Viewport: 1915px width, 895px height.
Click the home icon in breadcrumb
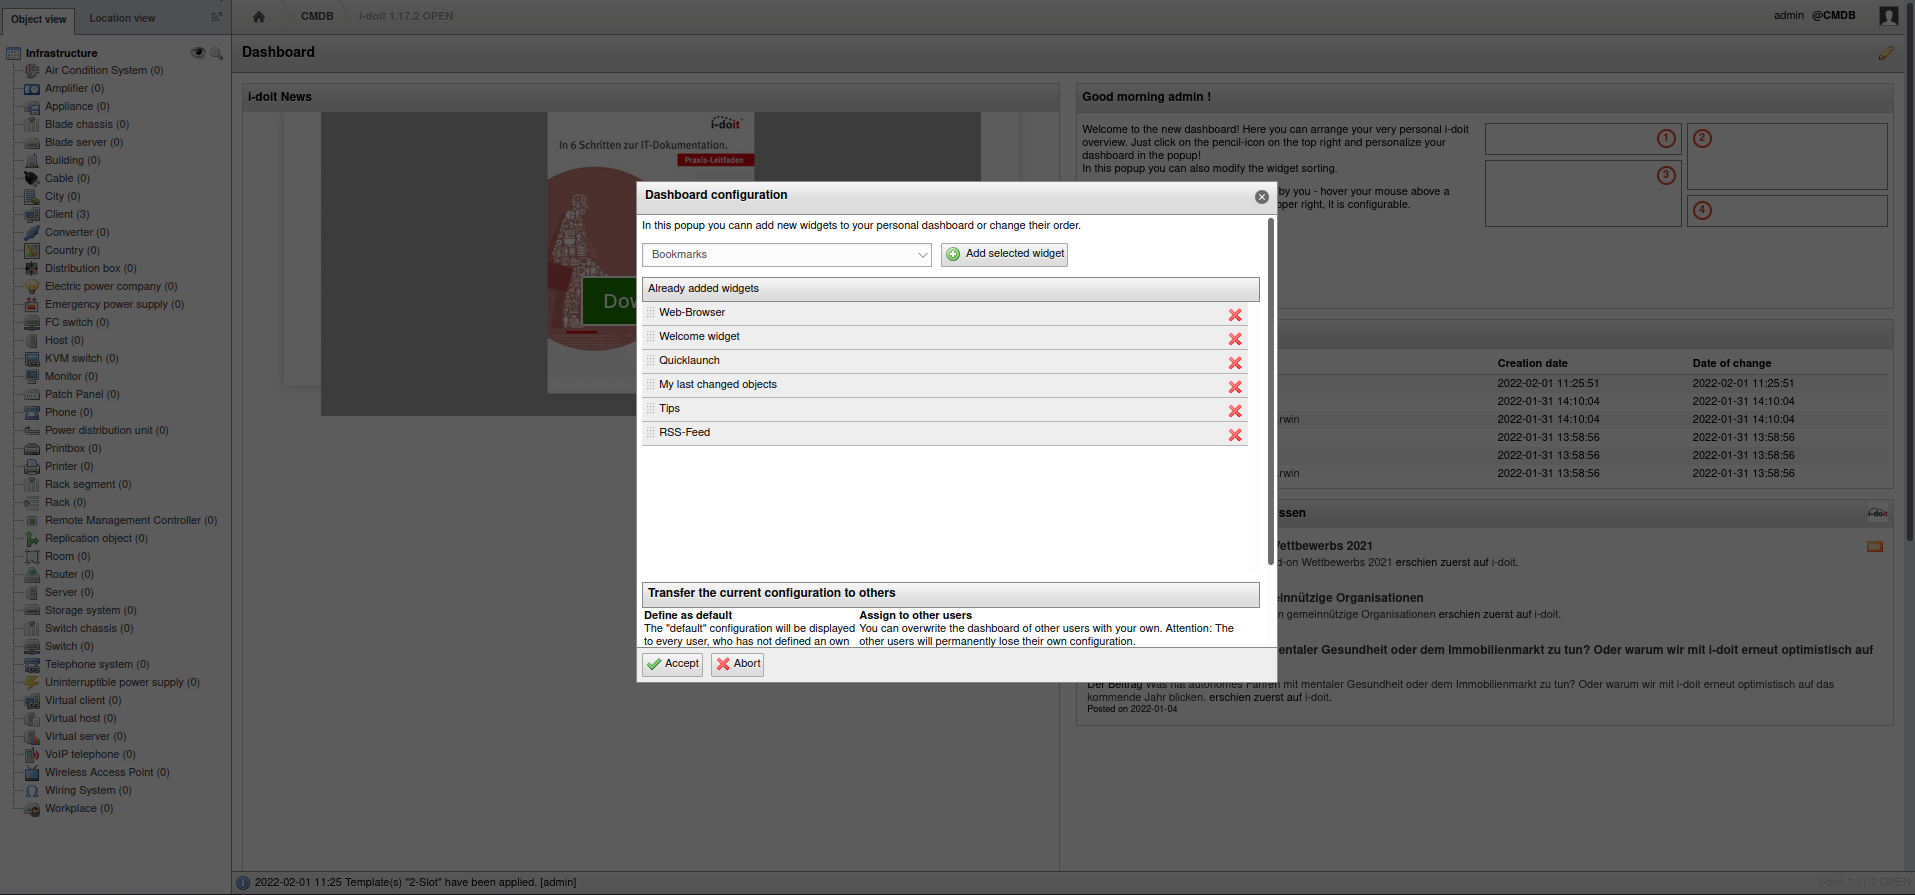[x=259, y=16]
